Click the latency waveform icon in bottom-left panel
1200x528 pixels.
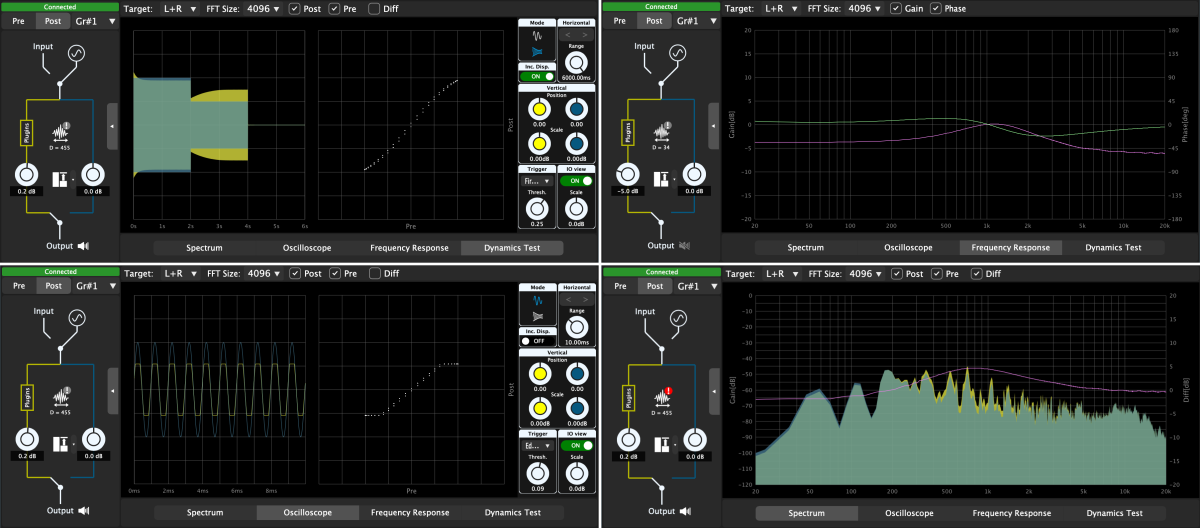point(62,397)
